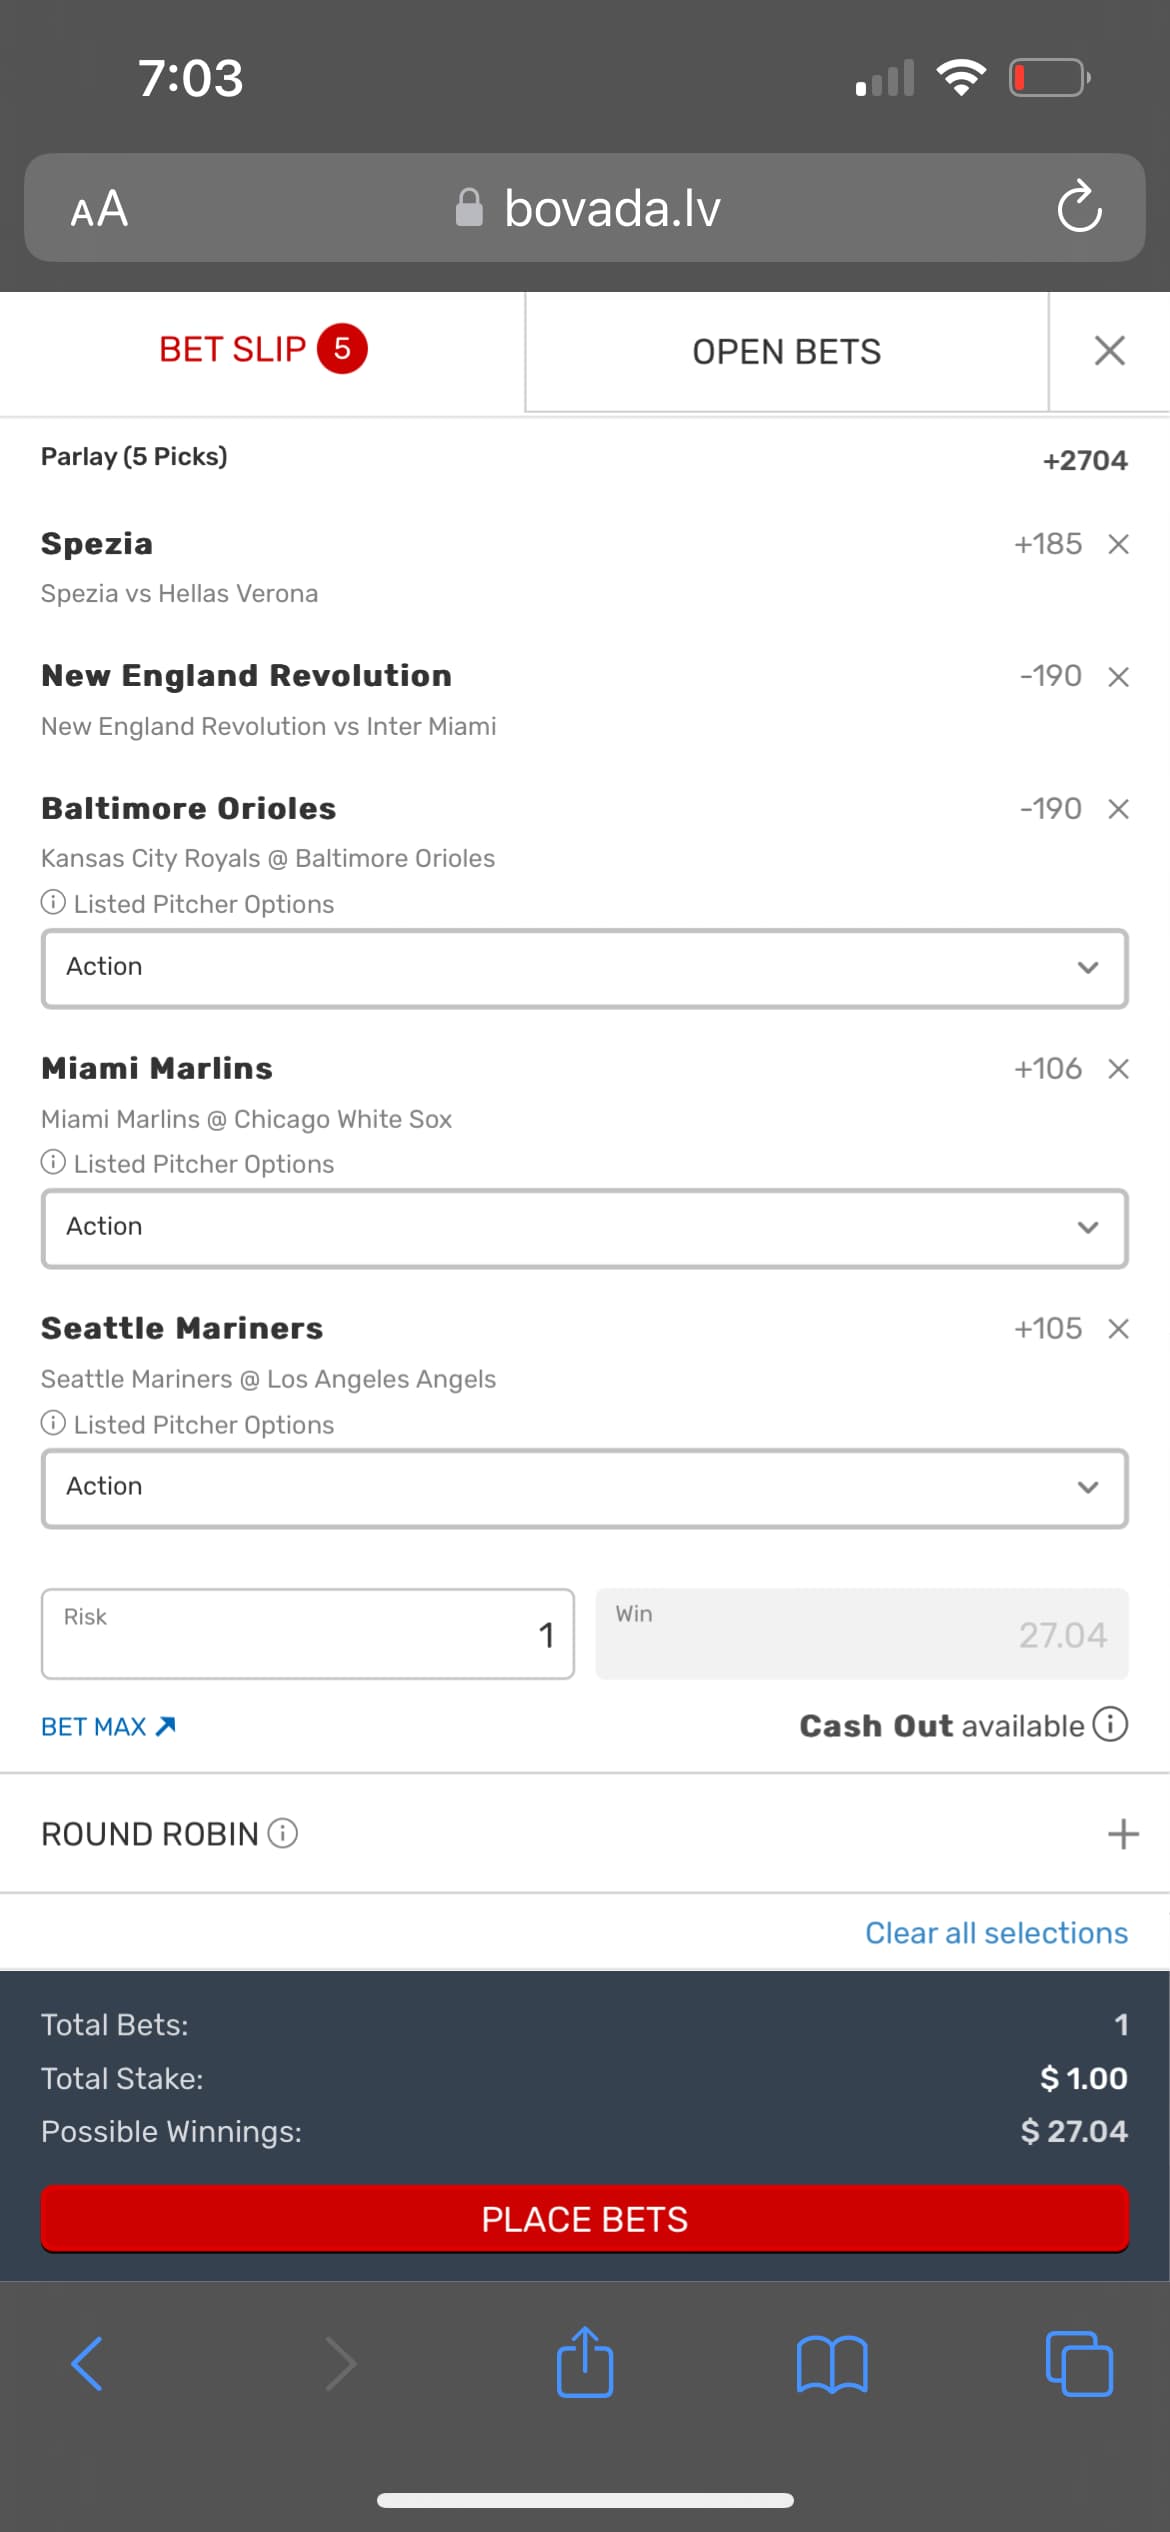This screenshot has width=1170, height=2532.
Task: Select the Bet Slip tab
Action: tap(262, 350)
